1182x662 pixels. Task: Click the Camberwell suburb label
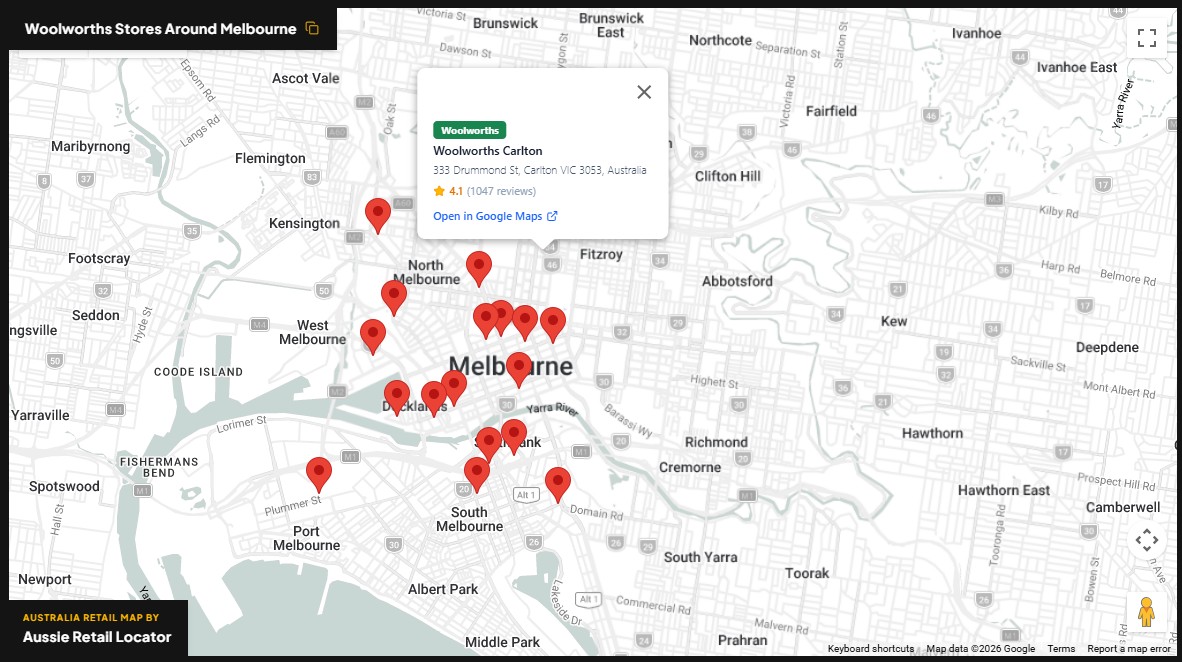[1123, 507]
